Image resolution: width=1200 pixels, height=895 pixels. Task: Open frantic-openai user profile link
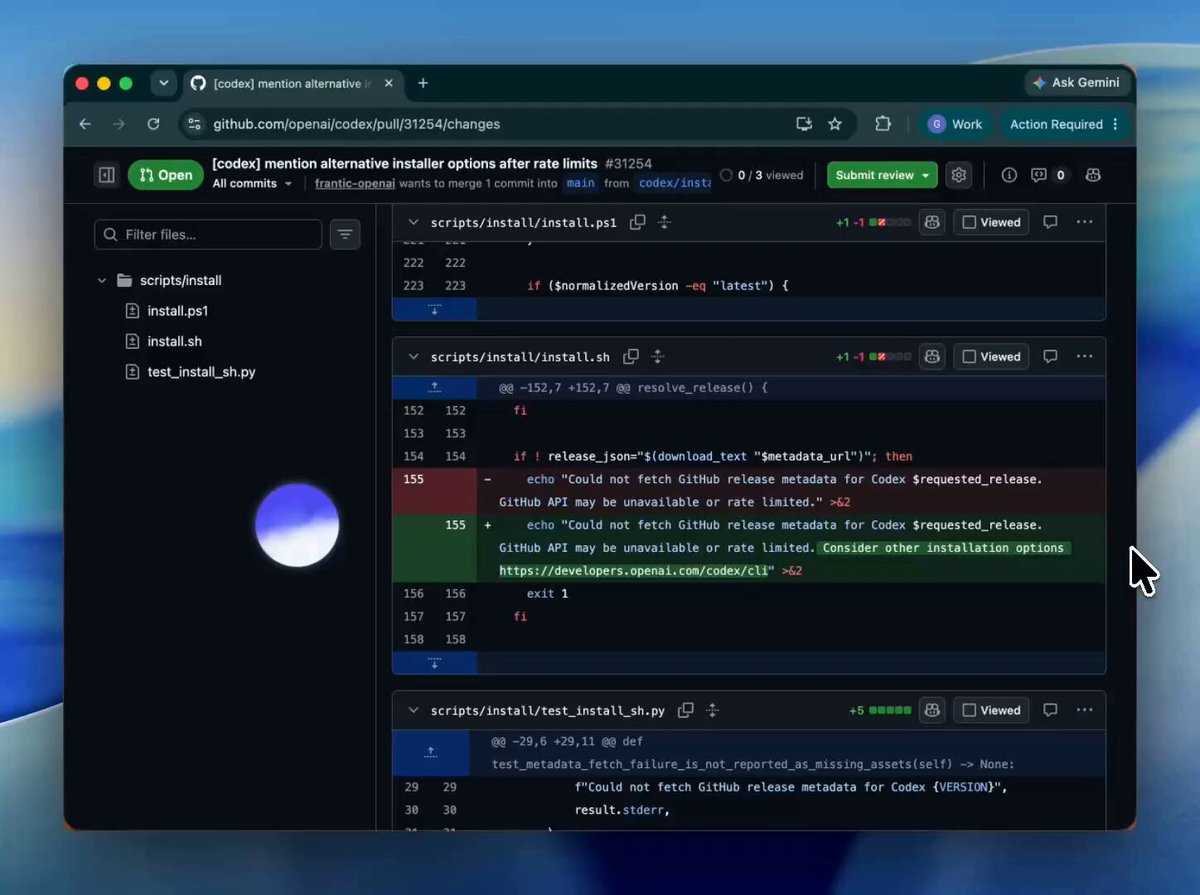(x=356, y=184)
